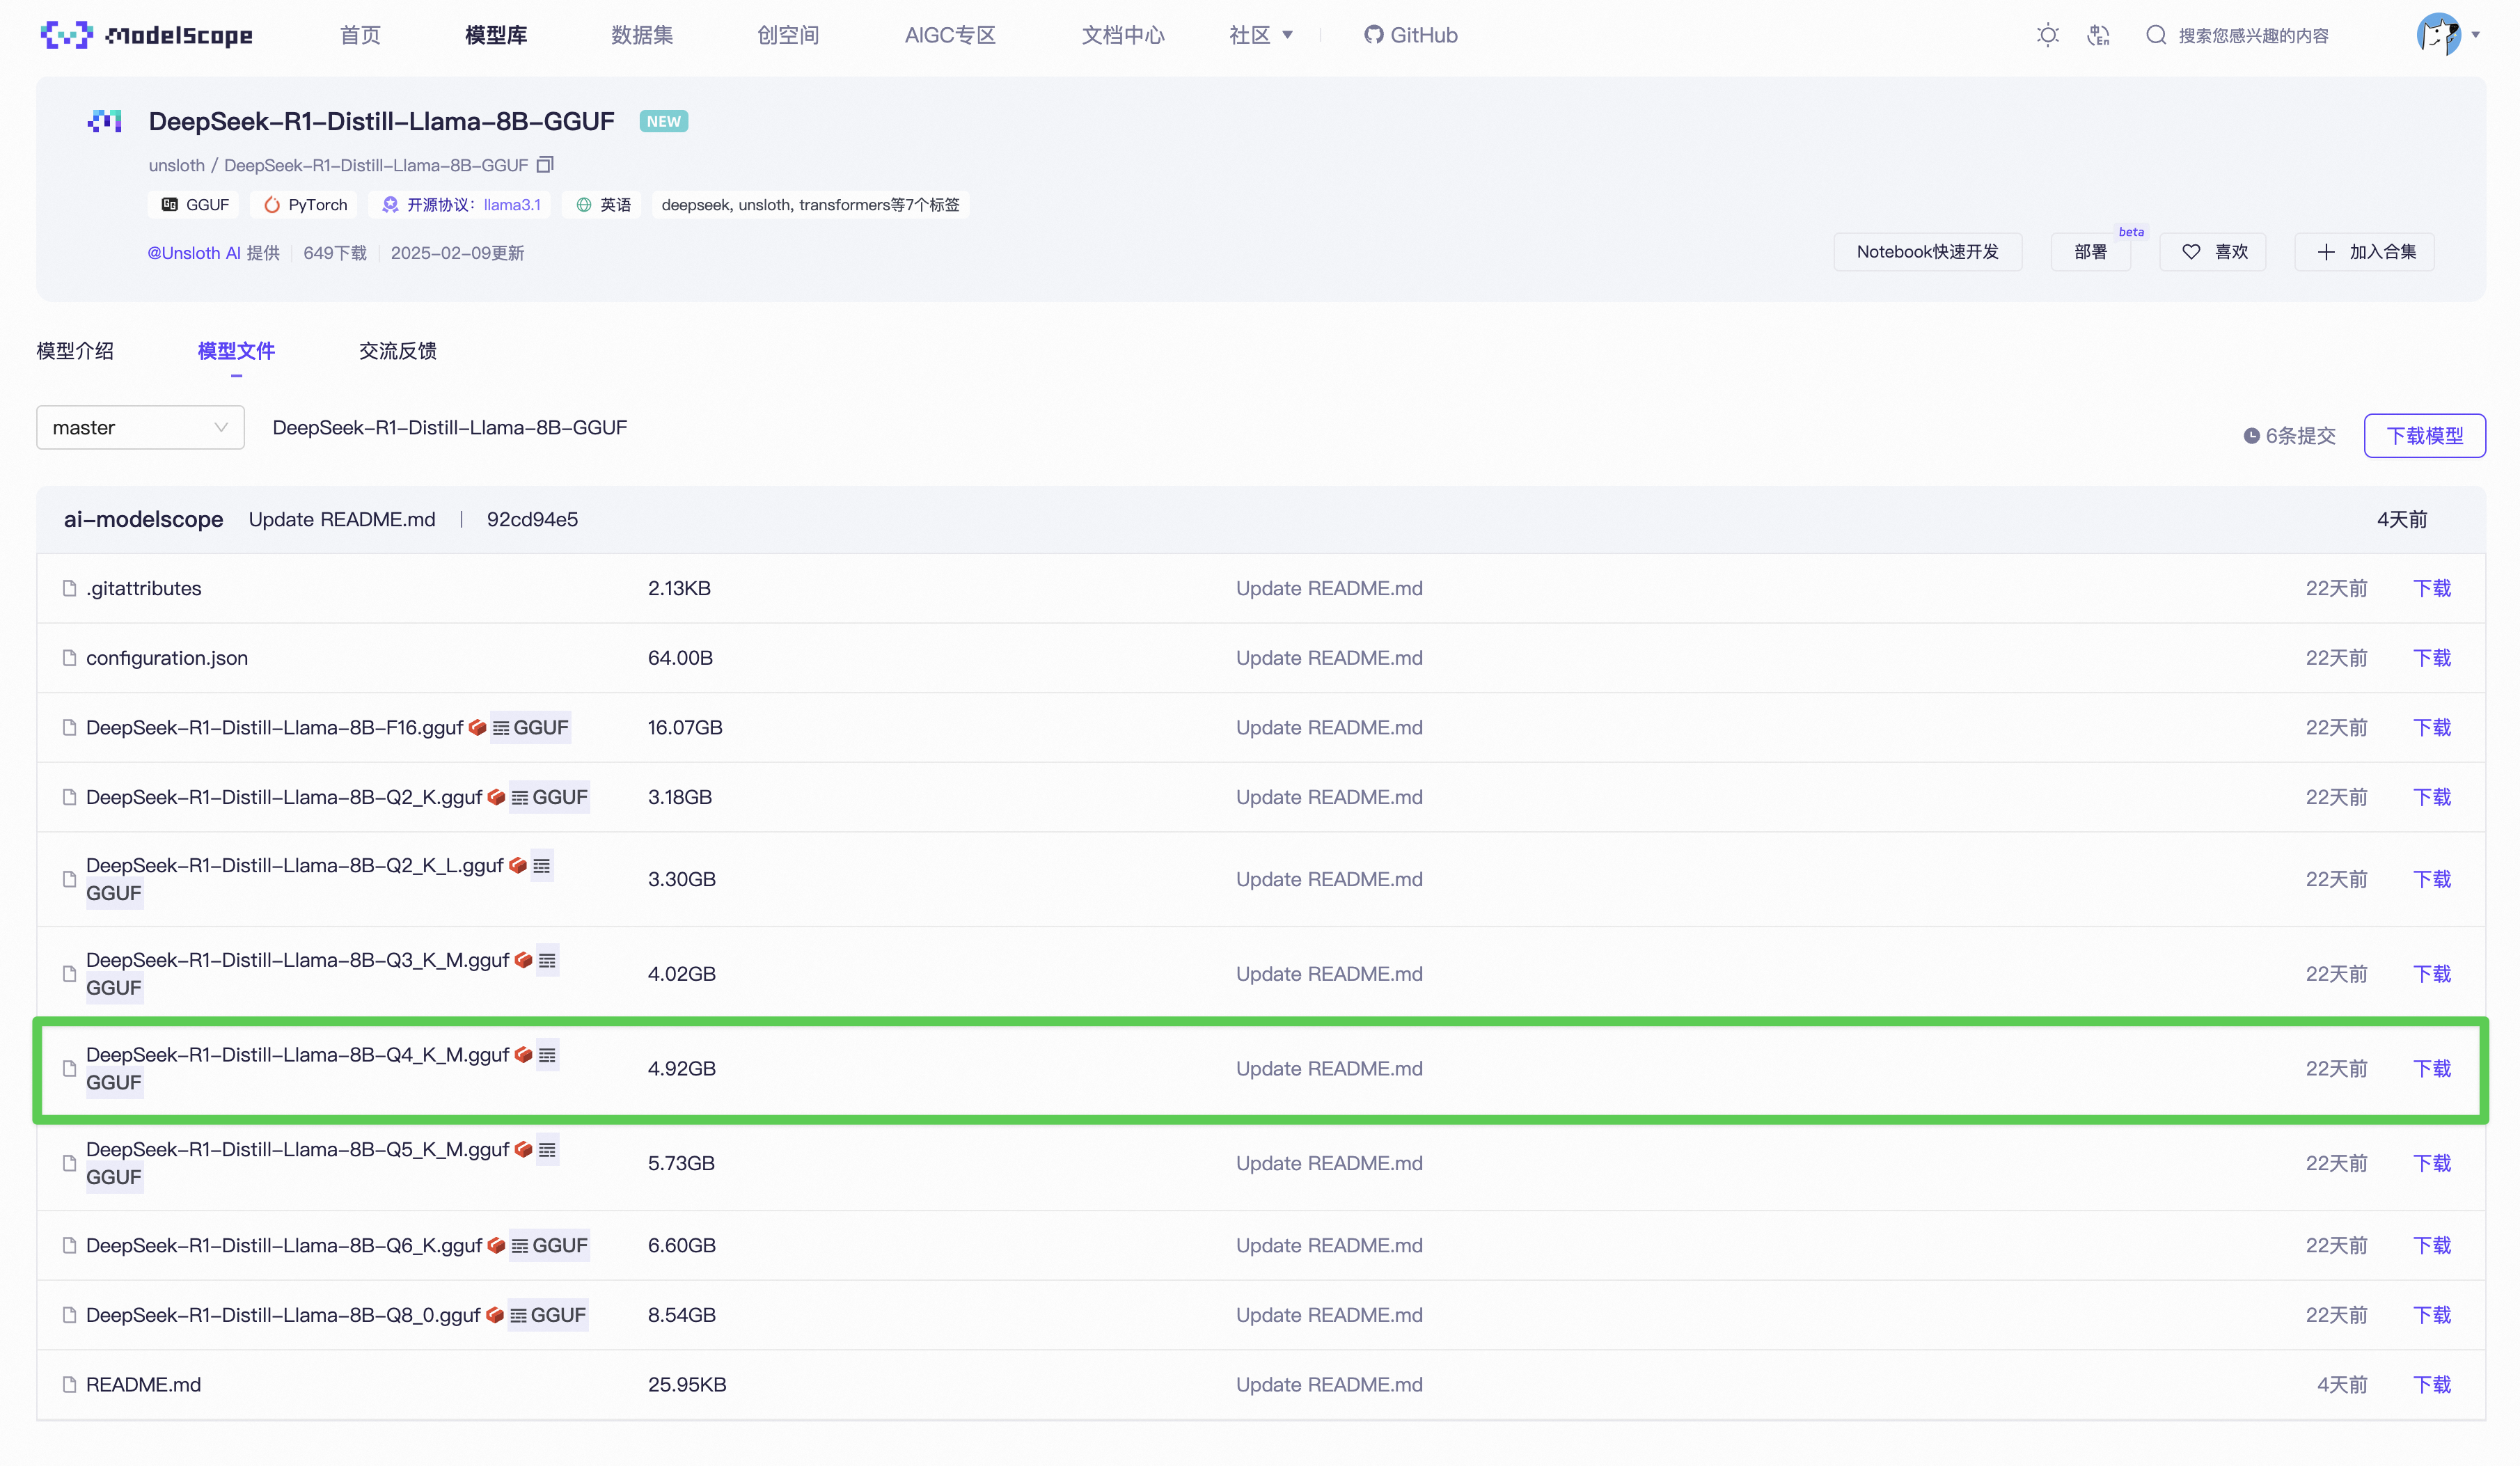
Task: Click LFS cube icon beside Q8_0.gguf
Action: [494, 1315]
